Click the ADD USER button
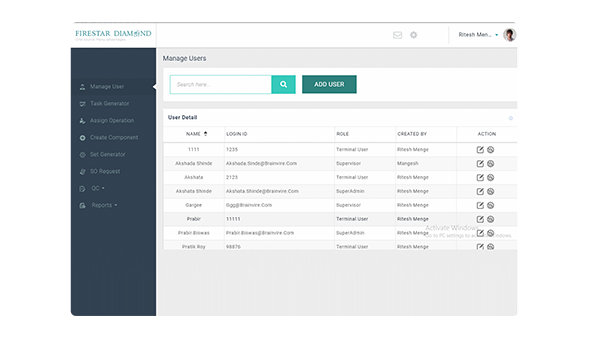590x360 pixels. point(329,84)
